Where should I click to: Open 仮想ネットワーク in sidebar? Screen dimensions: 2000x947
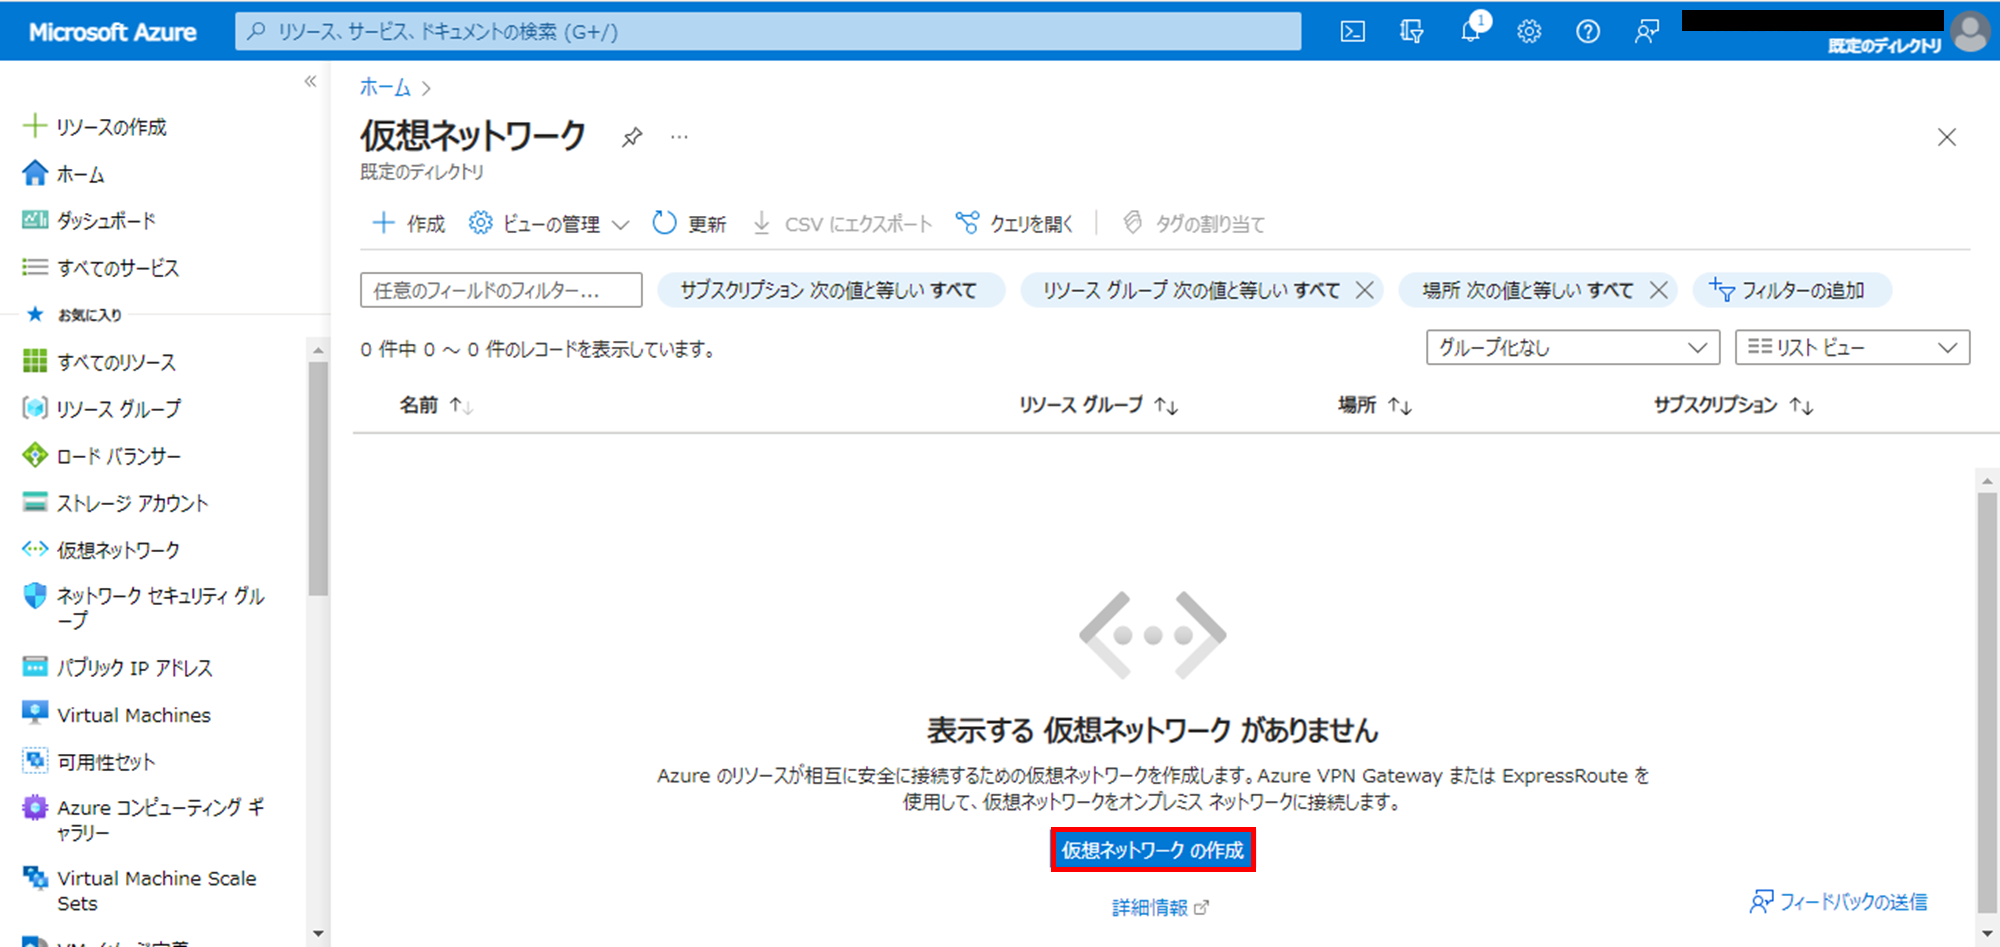pyautogui.click(x=101, y=550)
